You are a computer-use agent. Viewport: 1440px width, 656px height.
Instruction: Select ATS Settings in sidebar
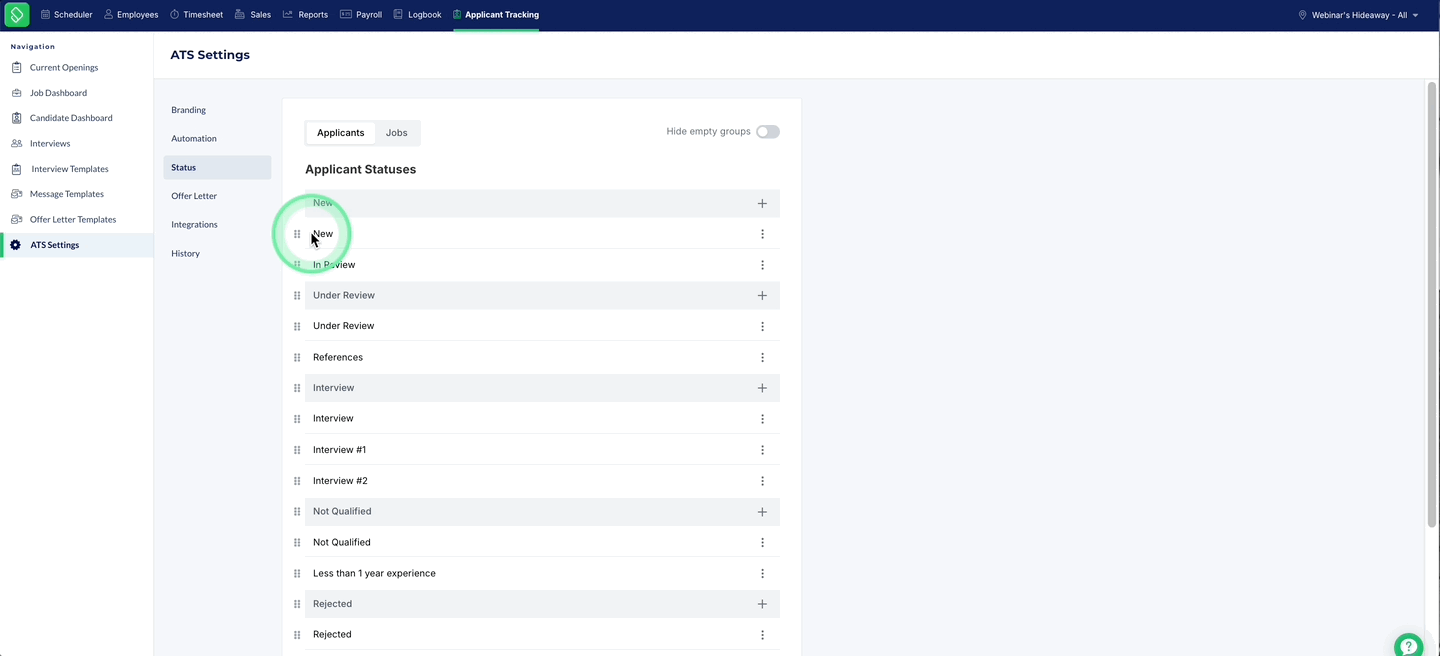(77, 245)
